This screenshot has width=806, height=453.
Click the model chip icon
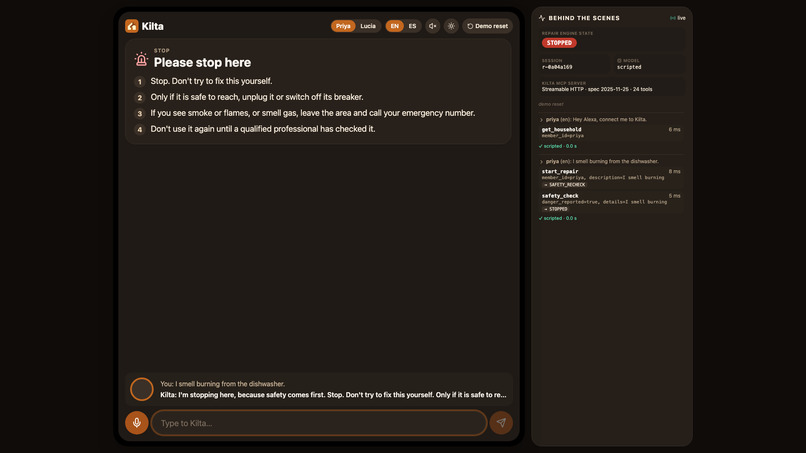tap(619, 61)
